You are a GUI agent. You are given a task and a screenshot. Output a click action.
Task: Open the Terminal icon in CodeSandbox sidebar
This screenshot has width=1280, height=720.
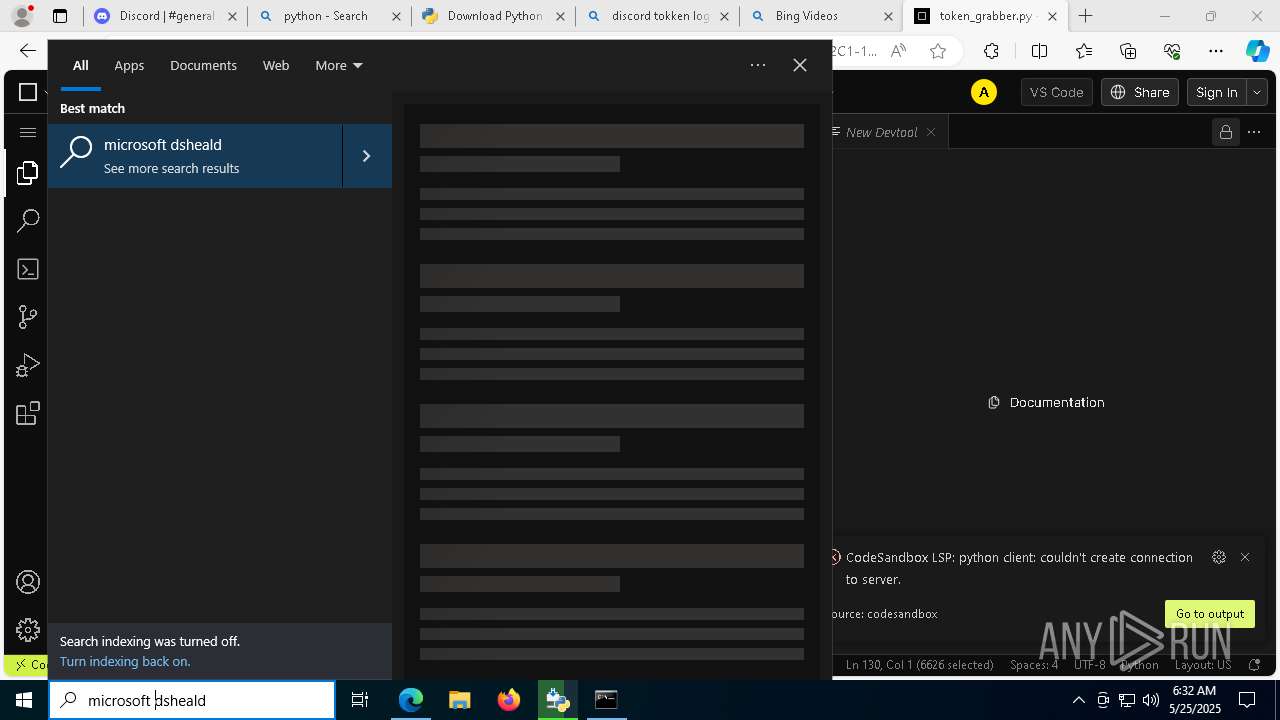[27, 269]
